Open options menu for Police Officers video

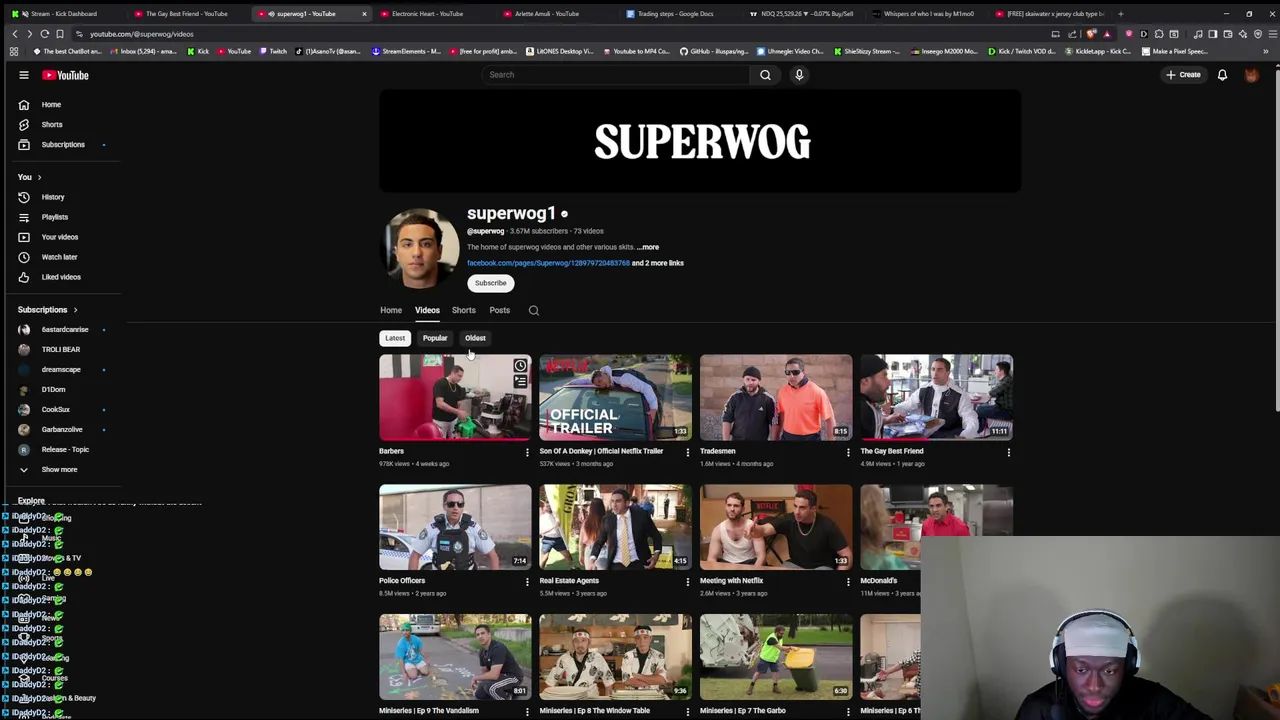[x=527, y=581]
